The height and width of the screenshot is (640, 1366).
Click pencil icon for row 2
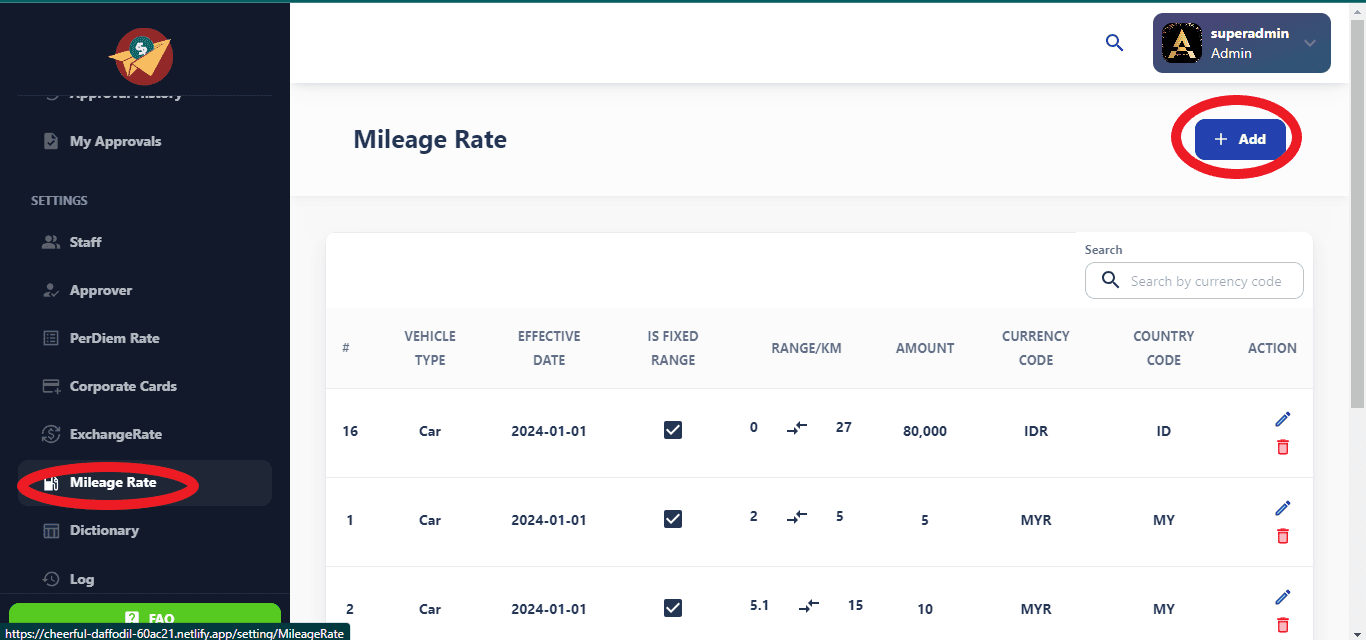coord(1283,597)
